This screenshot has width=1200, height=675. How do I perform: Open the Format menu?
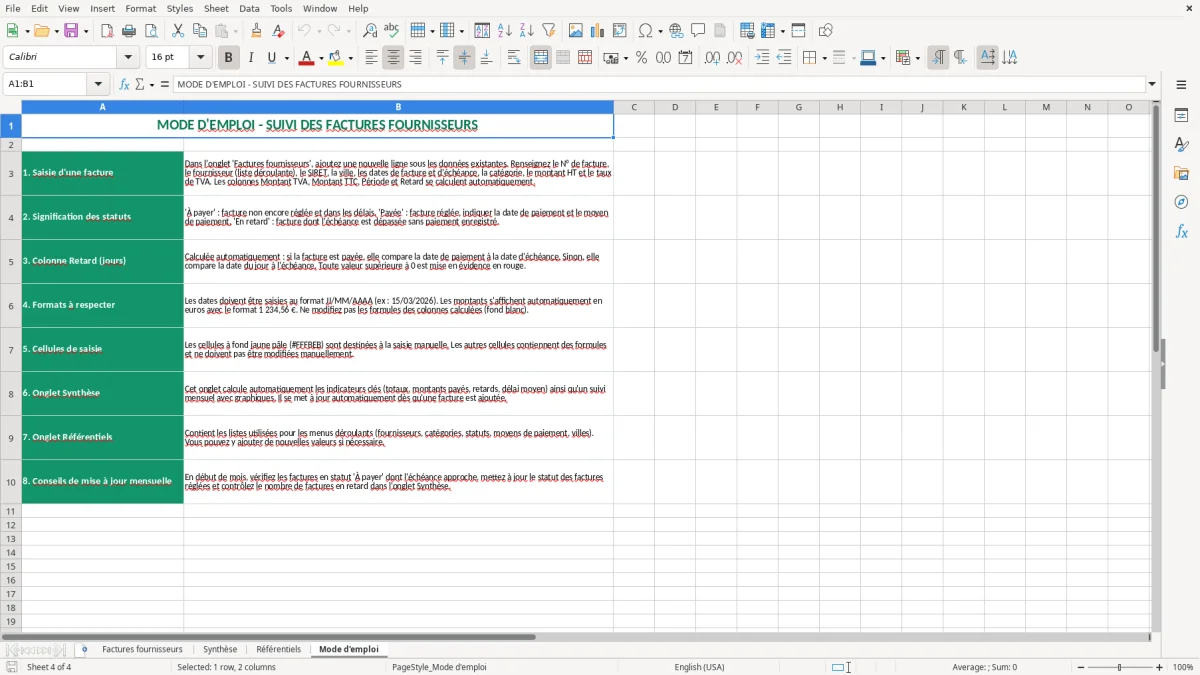tap(141, 8)
